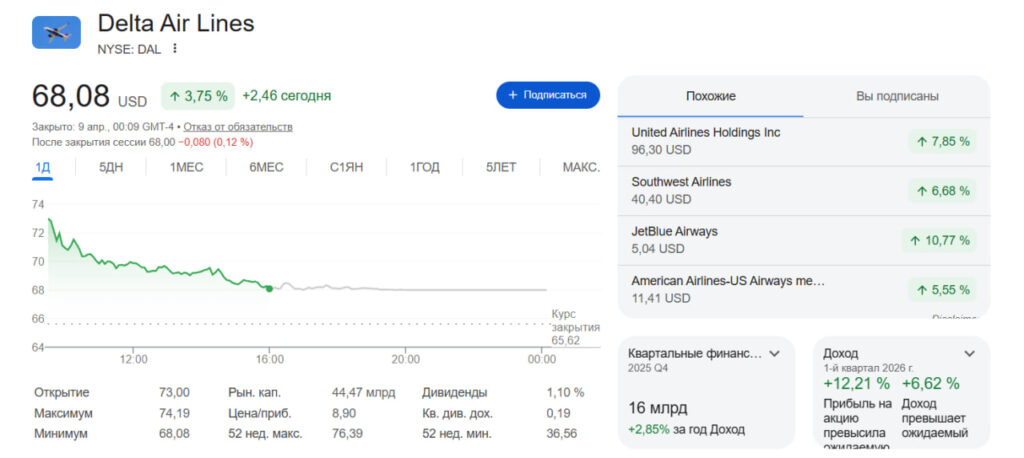The image size is (1024, 458).
Task: Switch to the Вы подписаны tab
Action: click(x=896, y=96)
